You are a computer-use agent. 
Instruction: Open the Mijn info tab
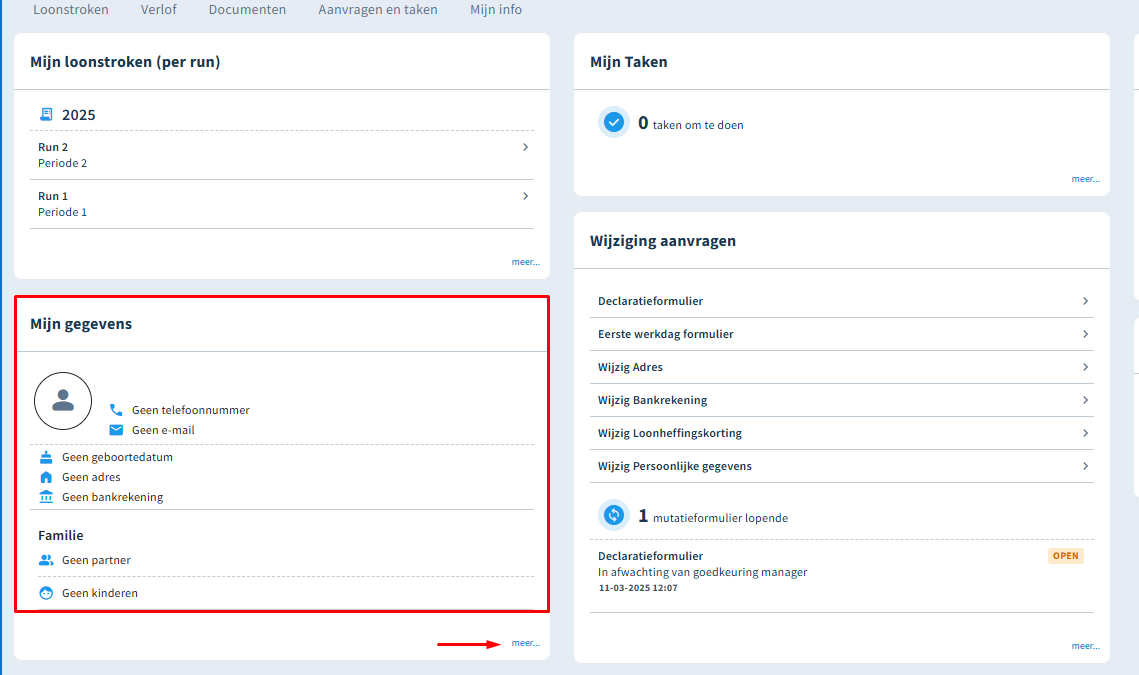click(496, 10)
